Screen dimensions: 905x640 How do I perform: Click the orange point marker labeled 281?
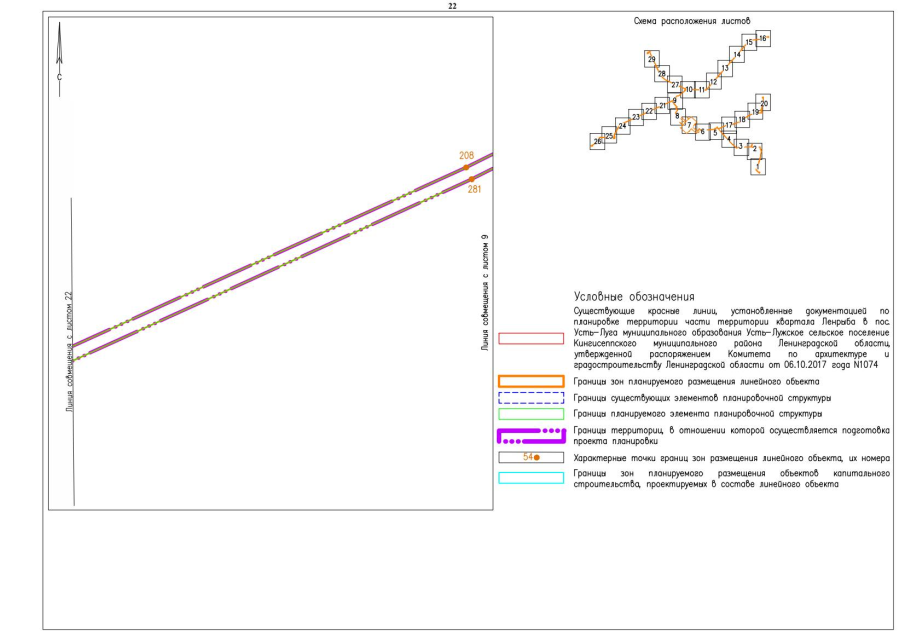472,179
